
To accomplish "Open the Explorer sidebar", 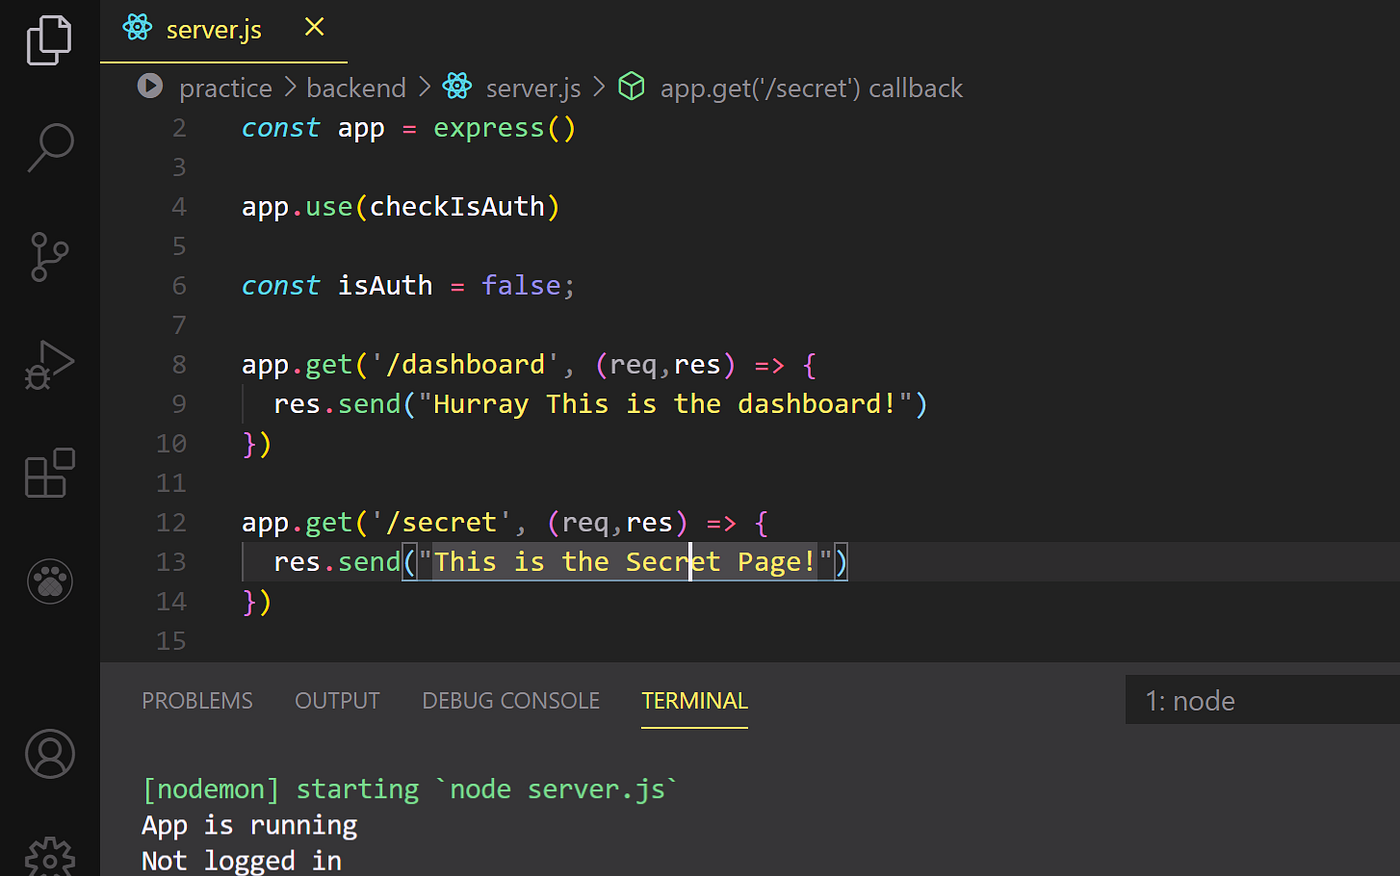I will click(49, 40).
